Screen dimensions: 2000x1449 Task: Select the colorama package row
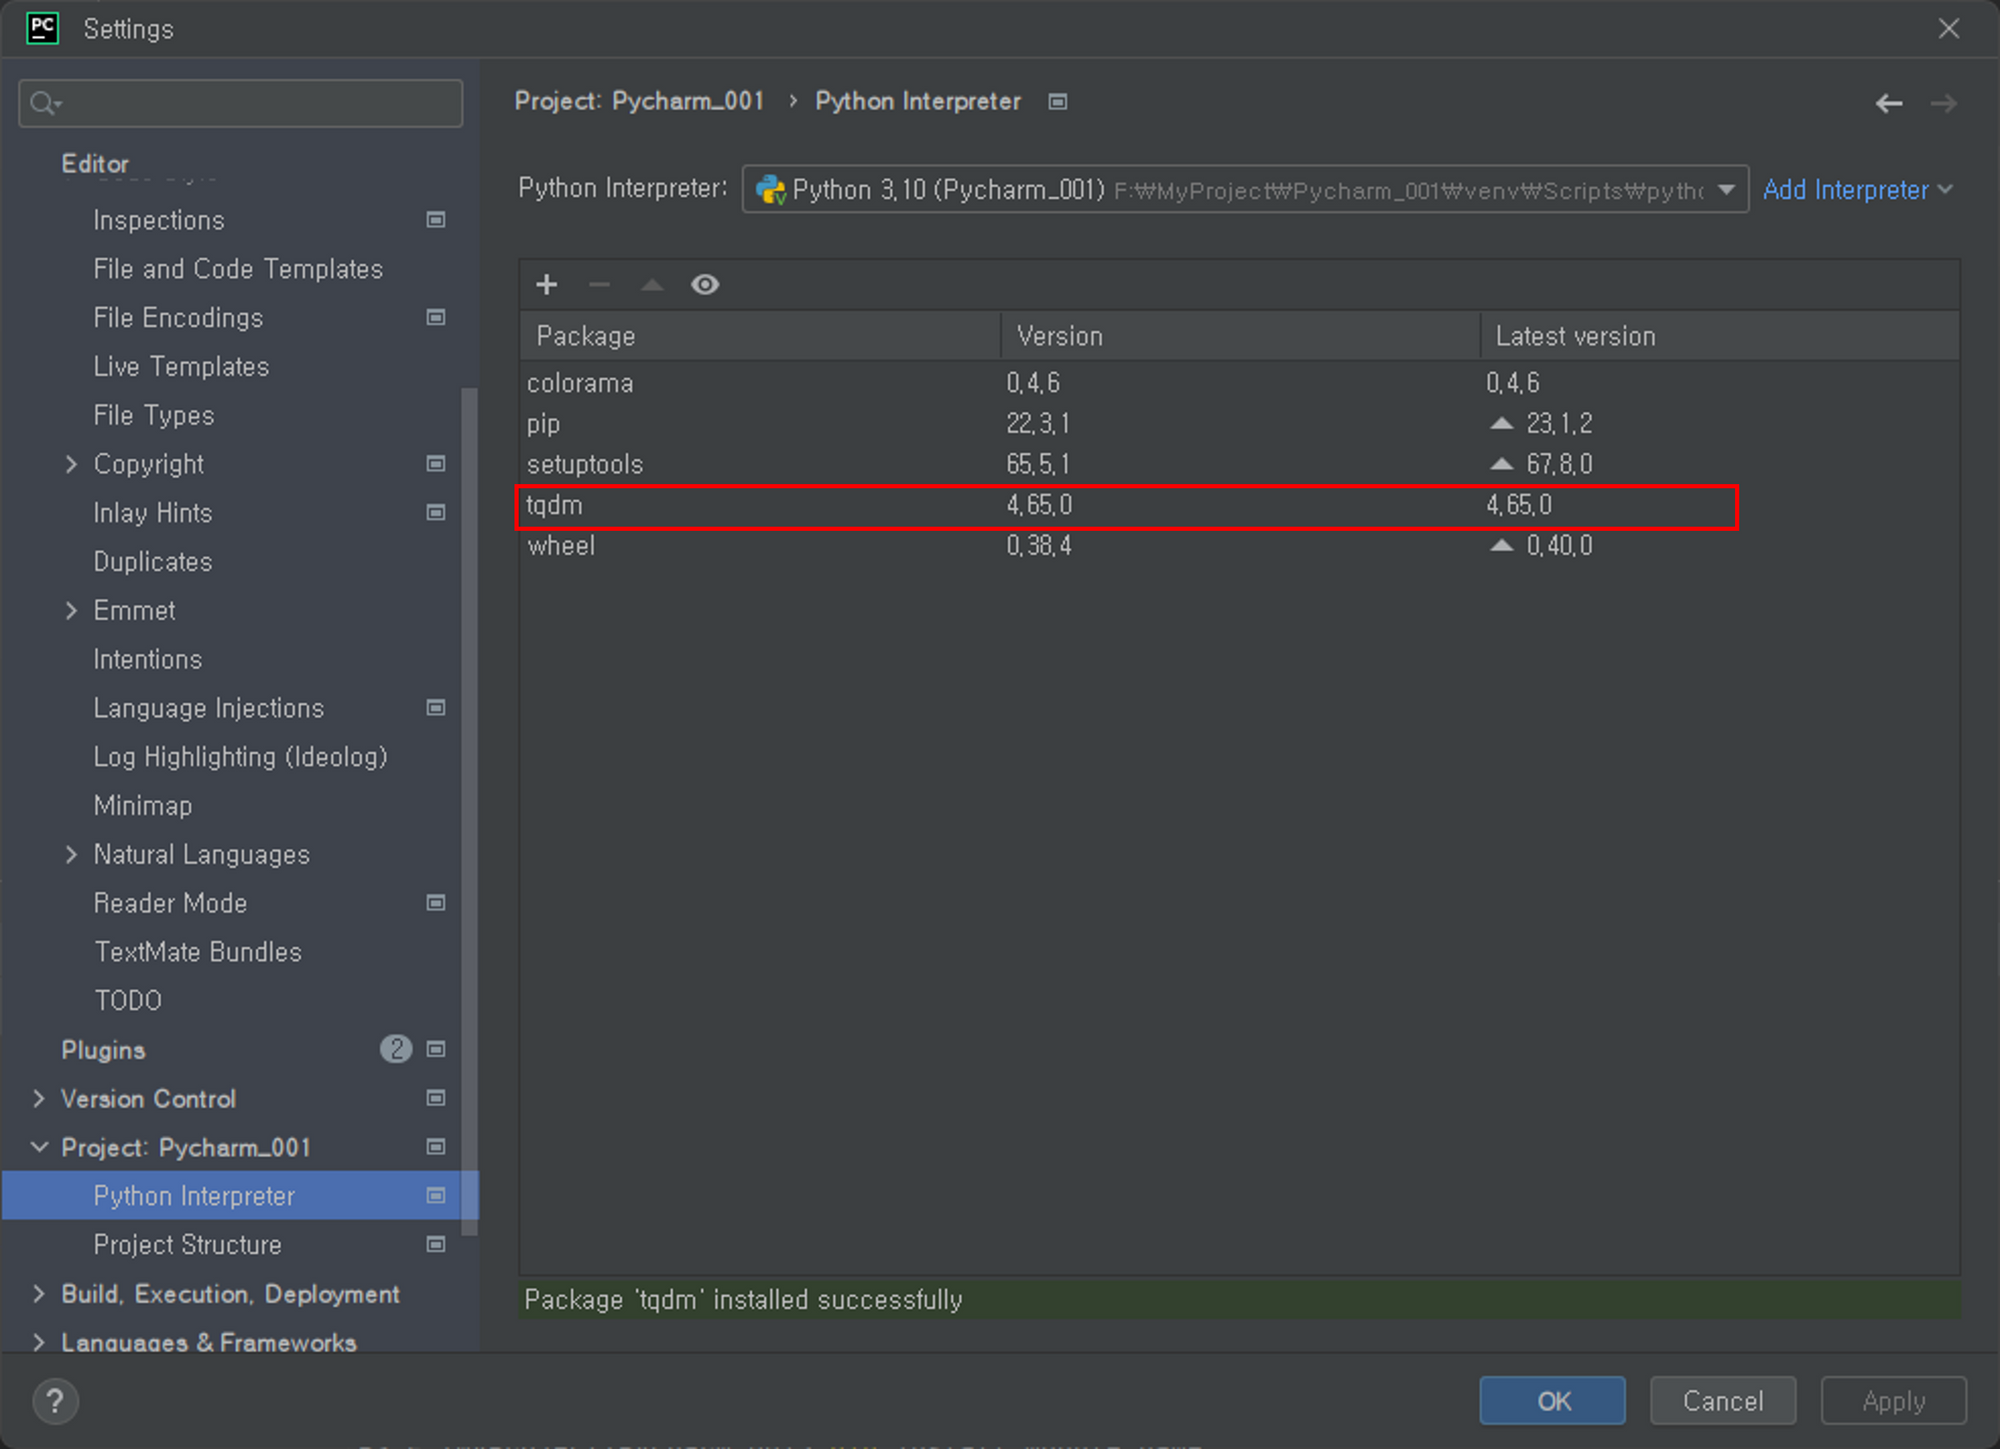(1239, 383)
